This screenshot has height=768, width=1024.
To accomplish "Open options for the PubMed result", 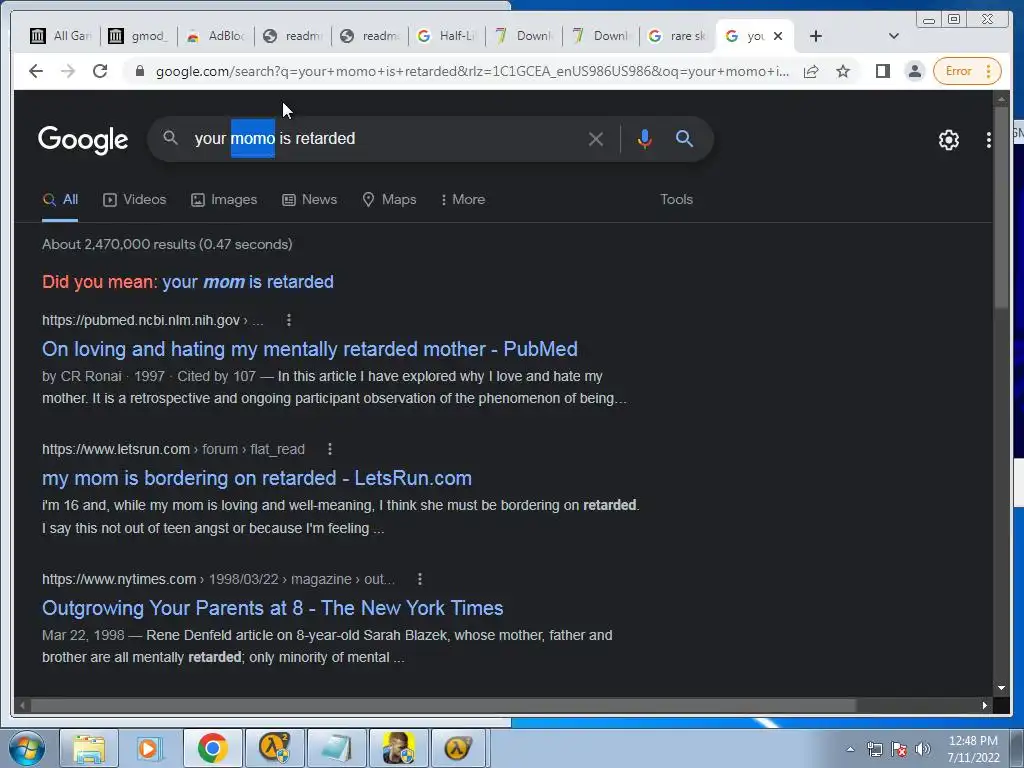I will (x=289, y=320).
